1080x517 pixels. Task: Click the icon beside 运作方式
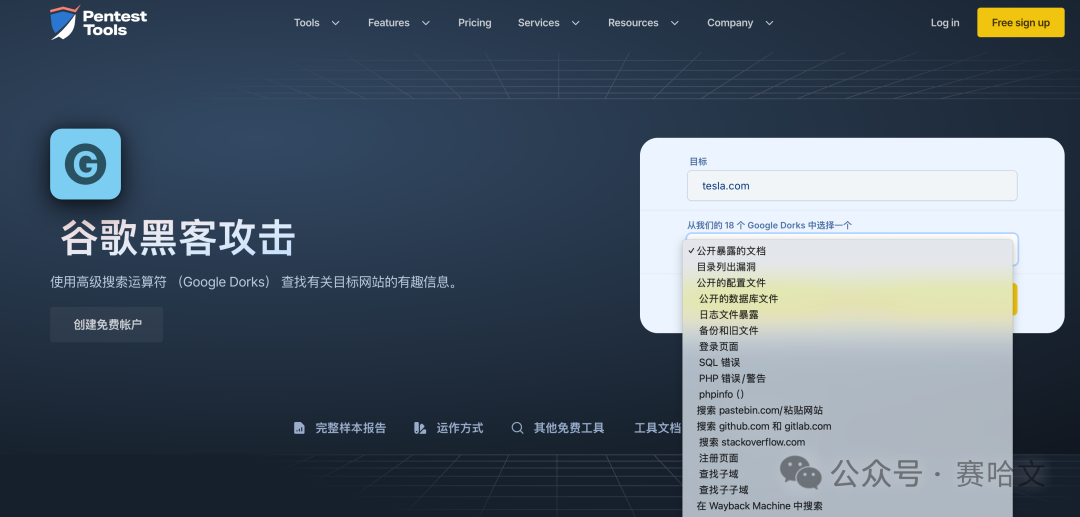(x=420, y=428)
